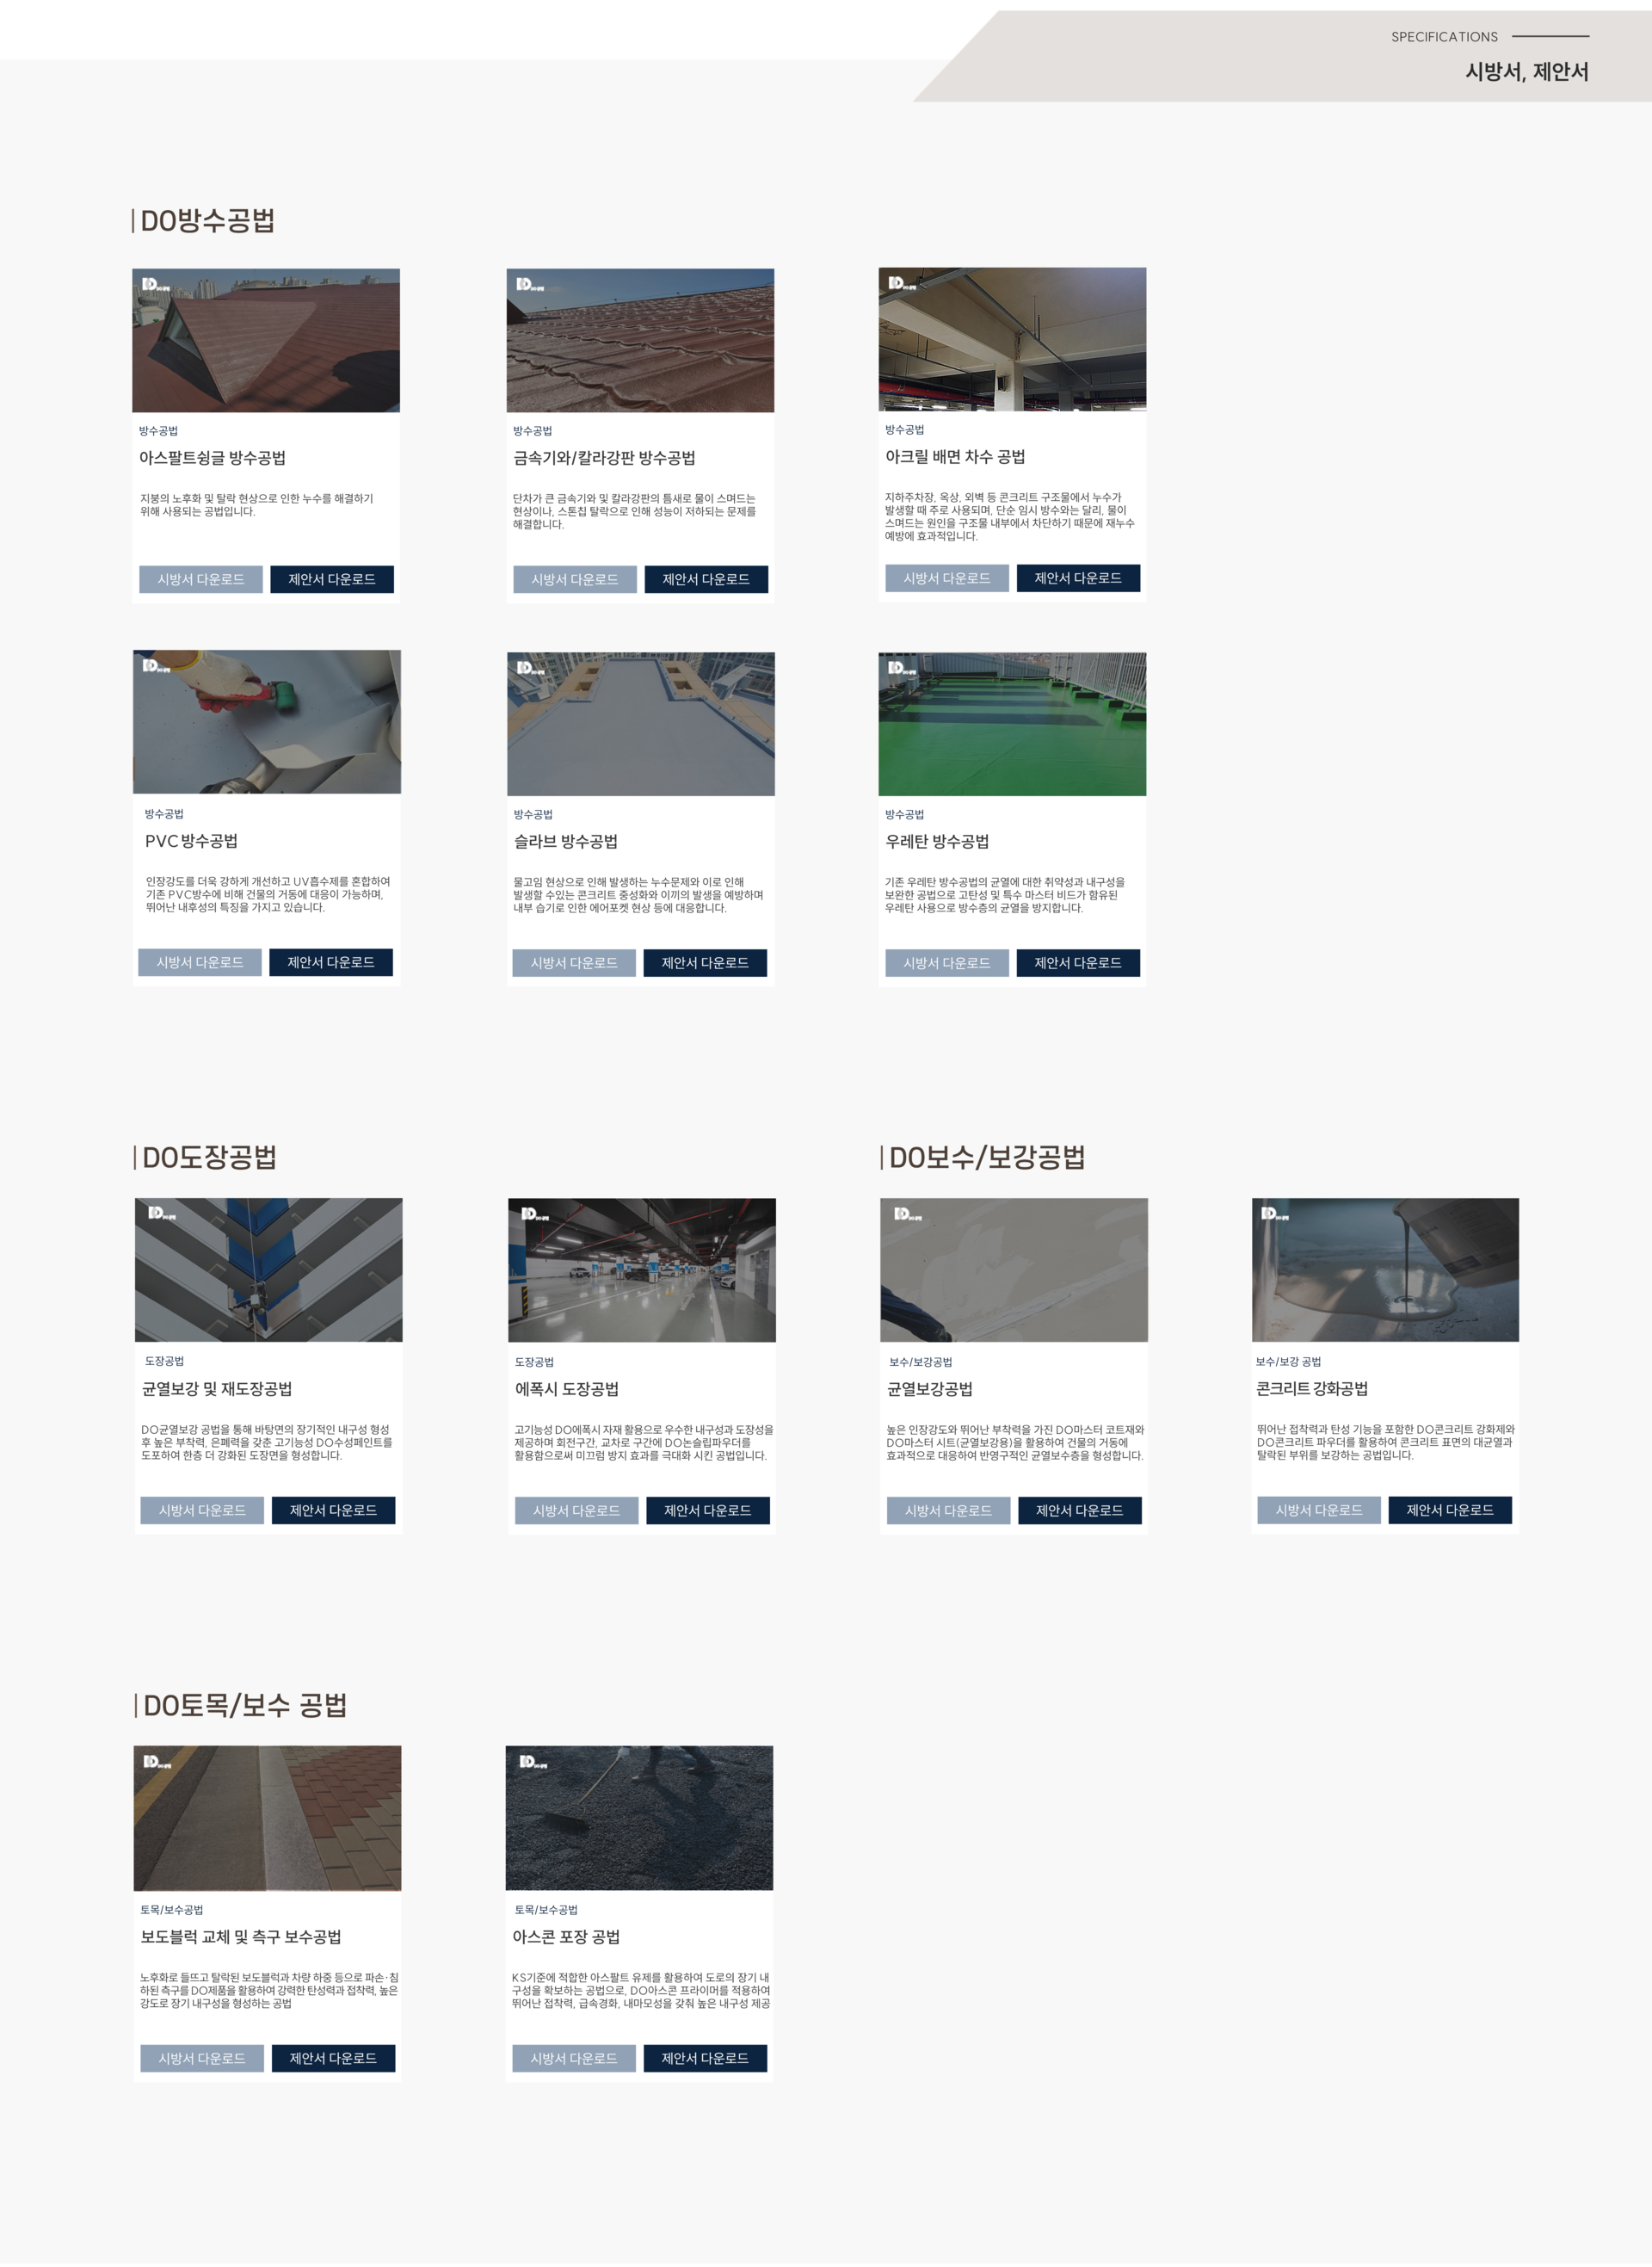Open the 아스팔트슁글 방수공법 roof thumbnail
This screenshot has height=2267, width=1652.
[x=266, y=340]
